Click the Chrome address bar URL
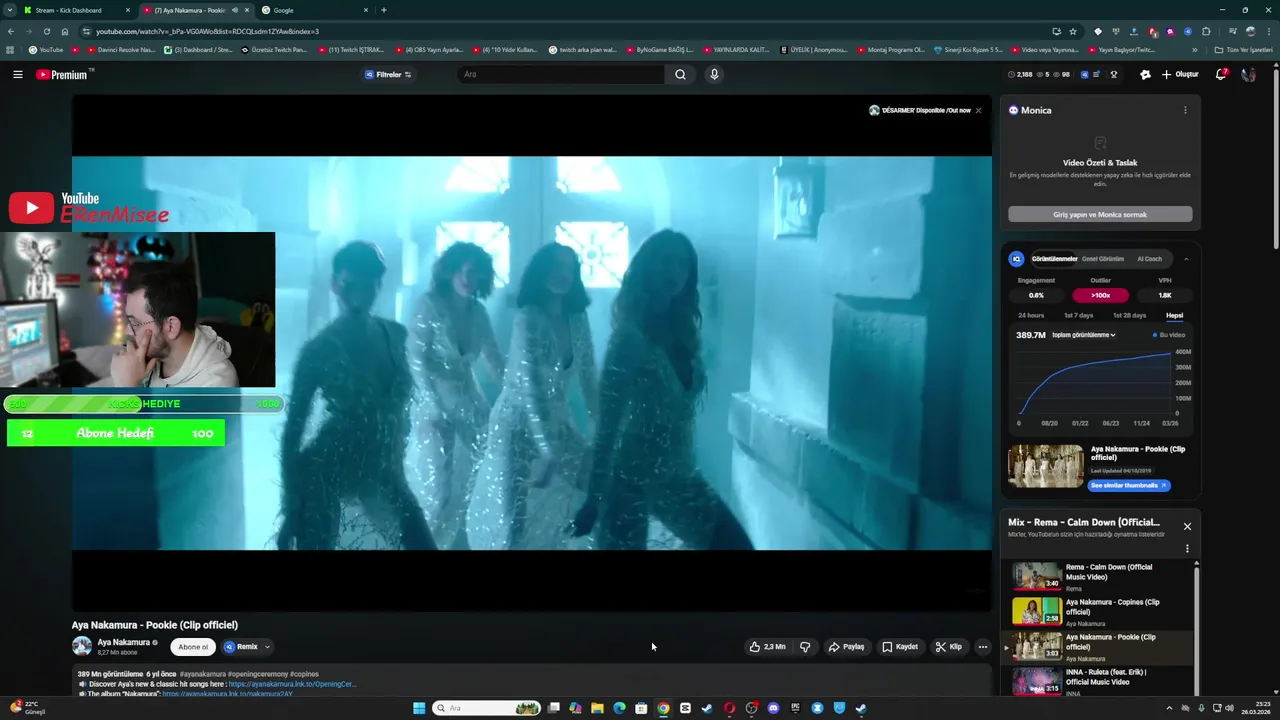The image size is (1280, 720). (x=208, y=31)
